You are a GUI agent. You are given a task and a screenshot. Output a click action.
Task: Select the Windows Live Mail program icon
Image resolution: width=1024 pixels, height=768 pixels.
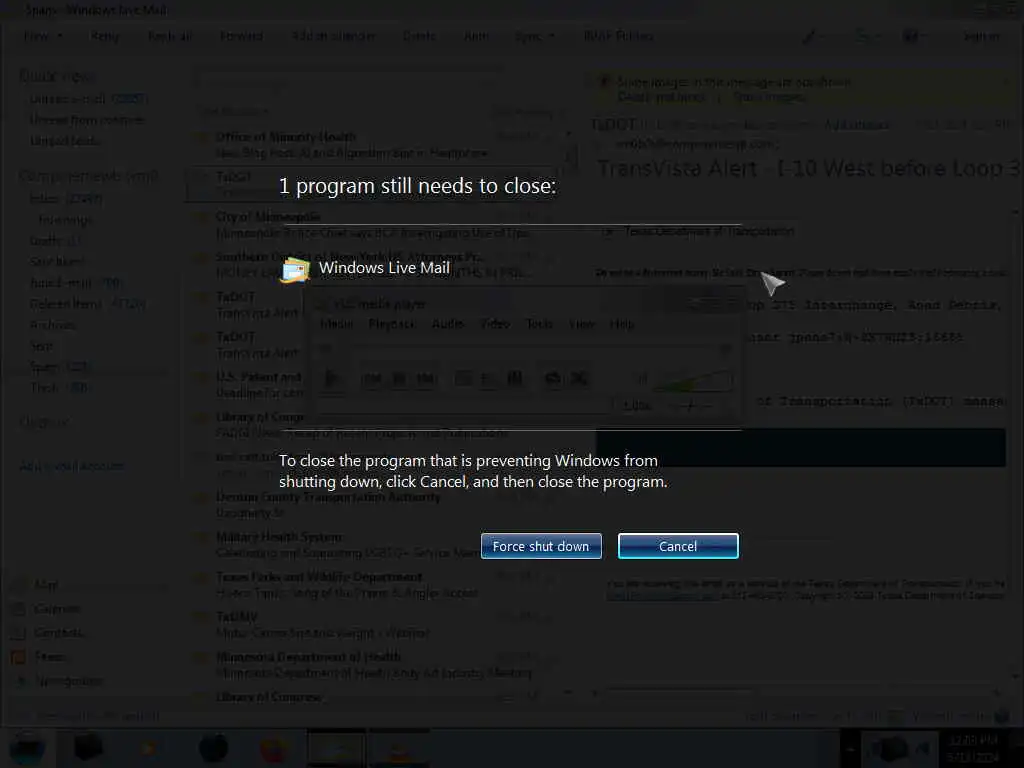coord(295,270)
